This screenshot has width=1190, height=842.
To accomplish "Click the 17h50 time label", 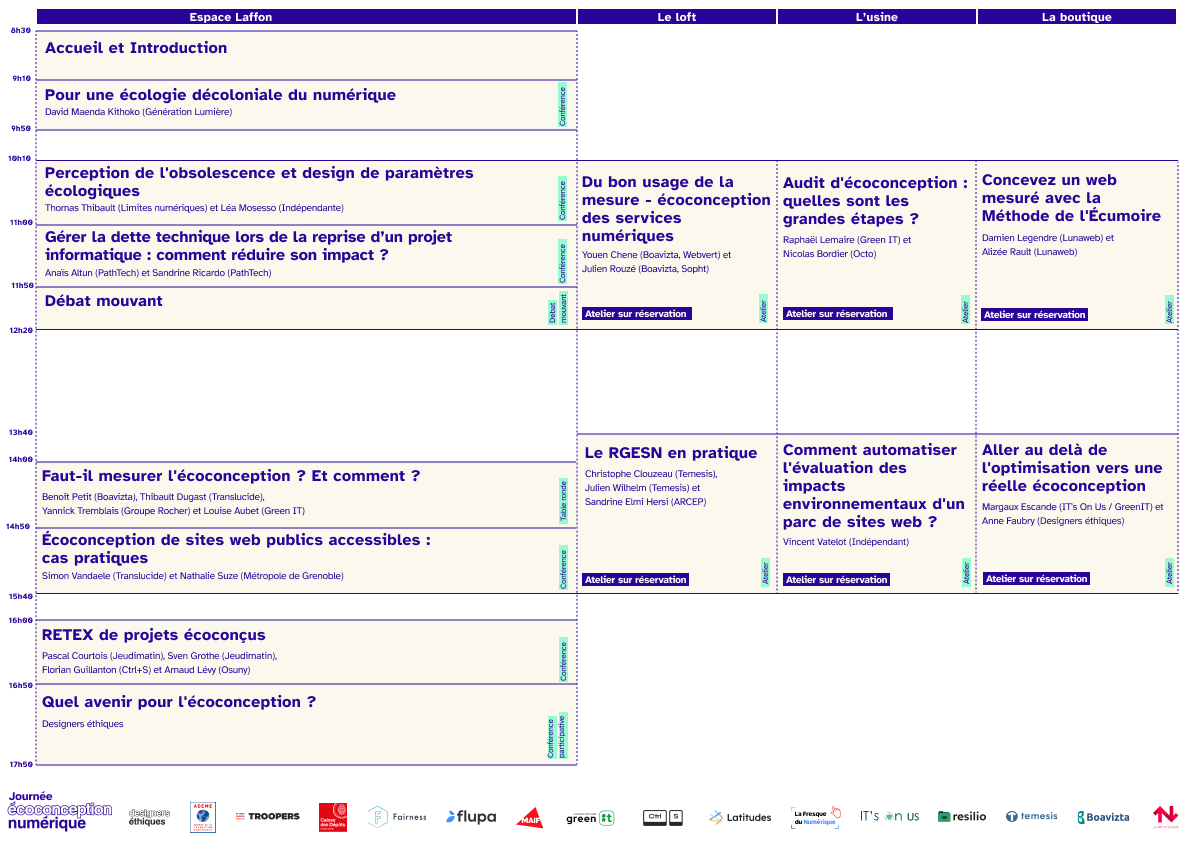I will (20, 765).
